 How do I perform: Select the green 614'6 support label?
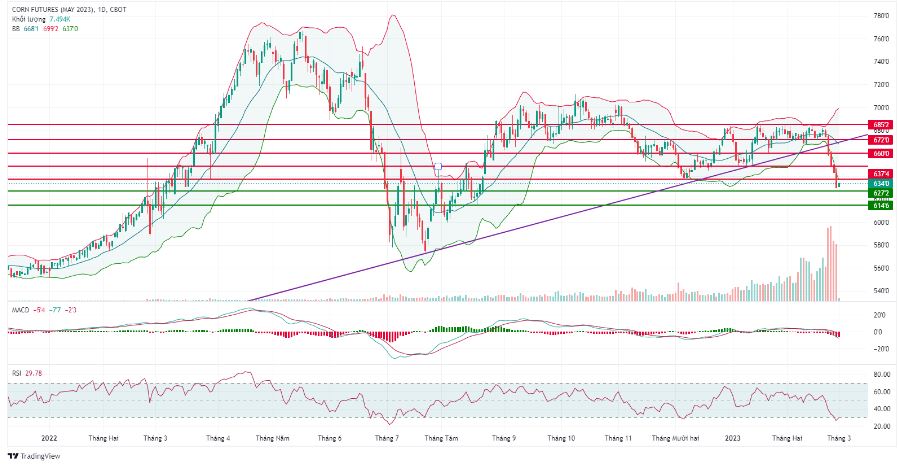tap(880, 205)
